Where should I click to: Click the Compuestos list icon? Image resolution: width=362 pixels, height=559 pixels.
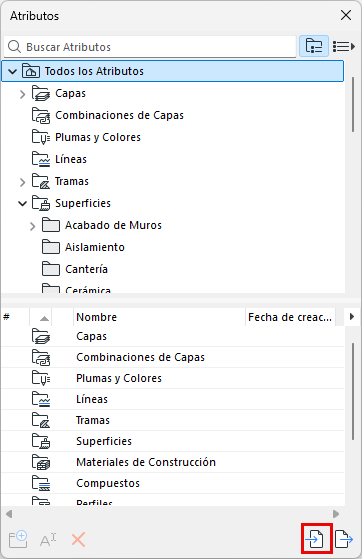pyautogui.click(x=41, y=483)
